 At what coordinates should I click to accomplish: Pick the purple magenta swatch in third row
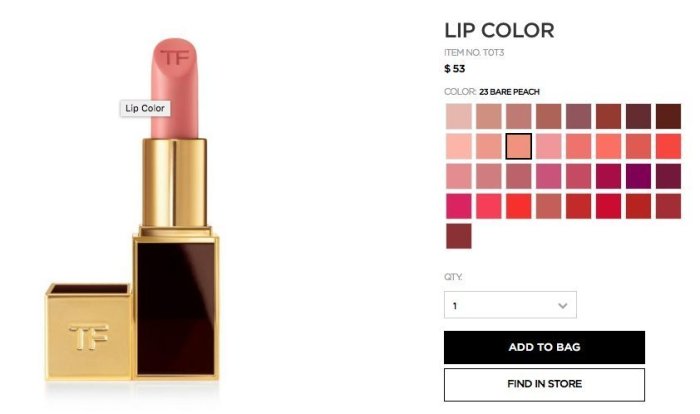(638, 176)
